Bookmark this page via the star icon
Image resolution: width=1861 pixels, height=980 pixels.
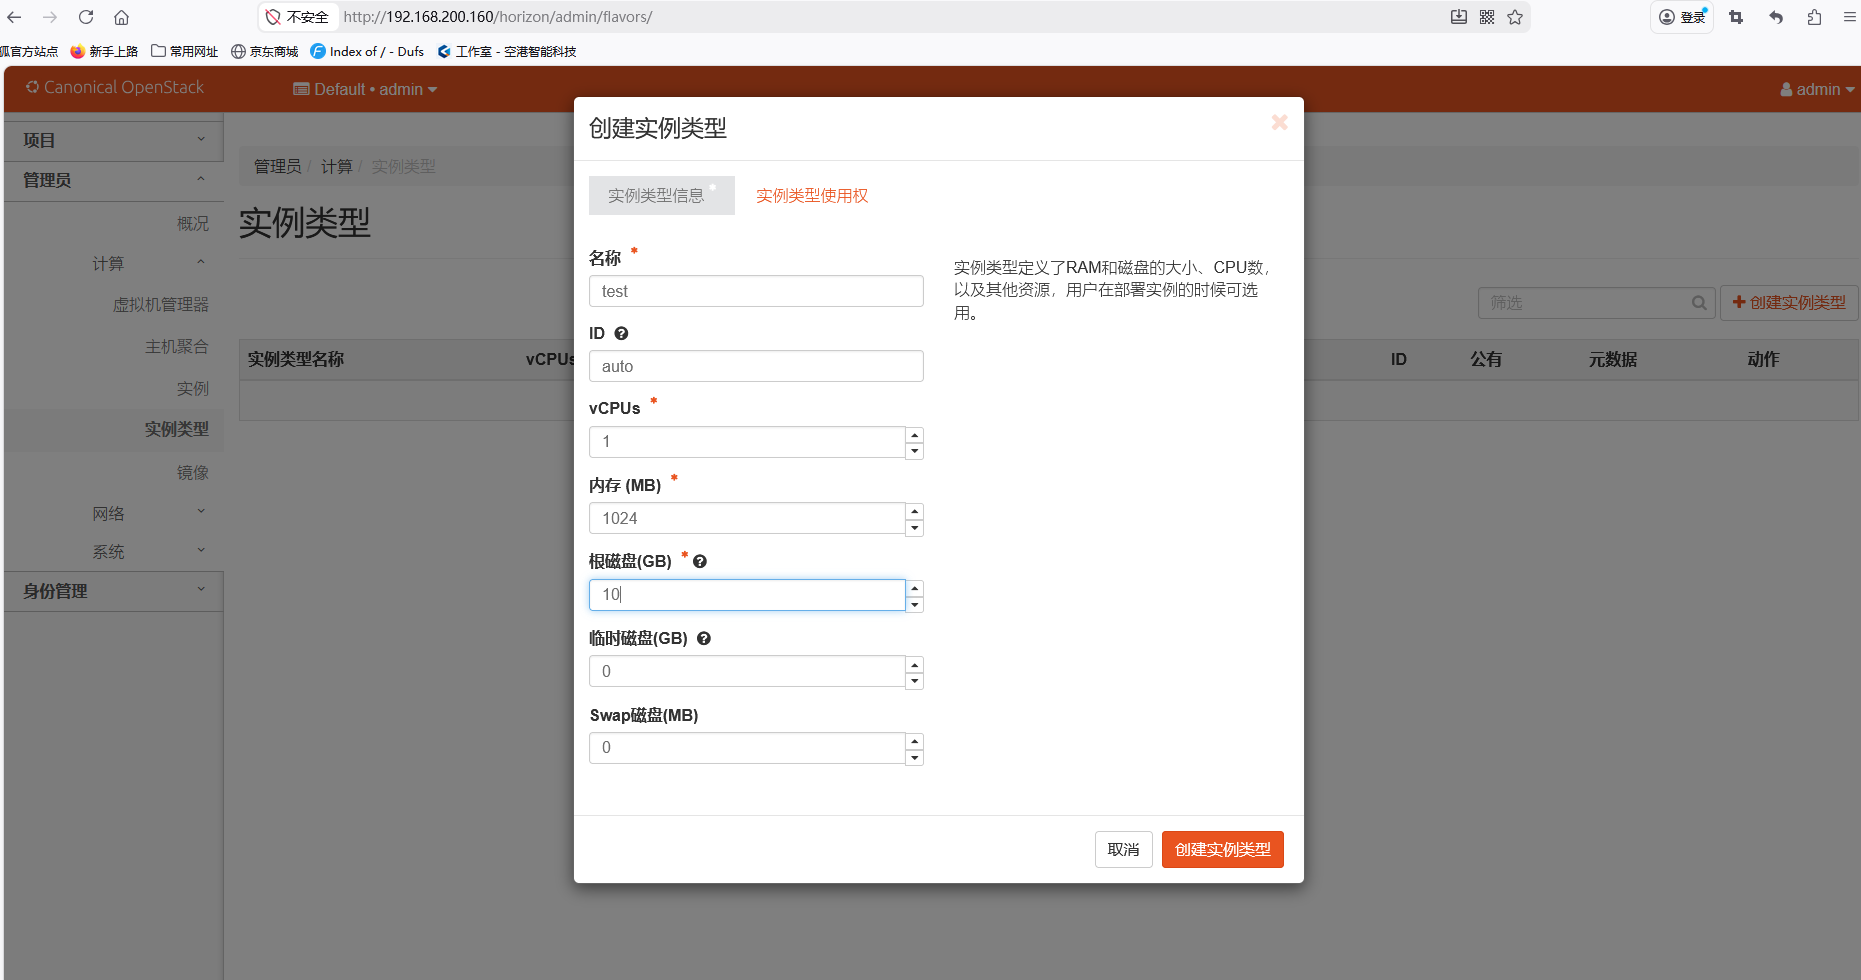pyautogui.click(x=1515, y=17)
